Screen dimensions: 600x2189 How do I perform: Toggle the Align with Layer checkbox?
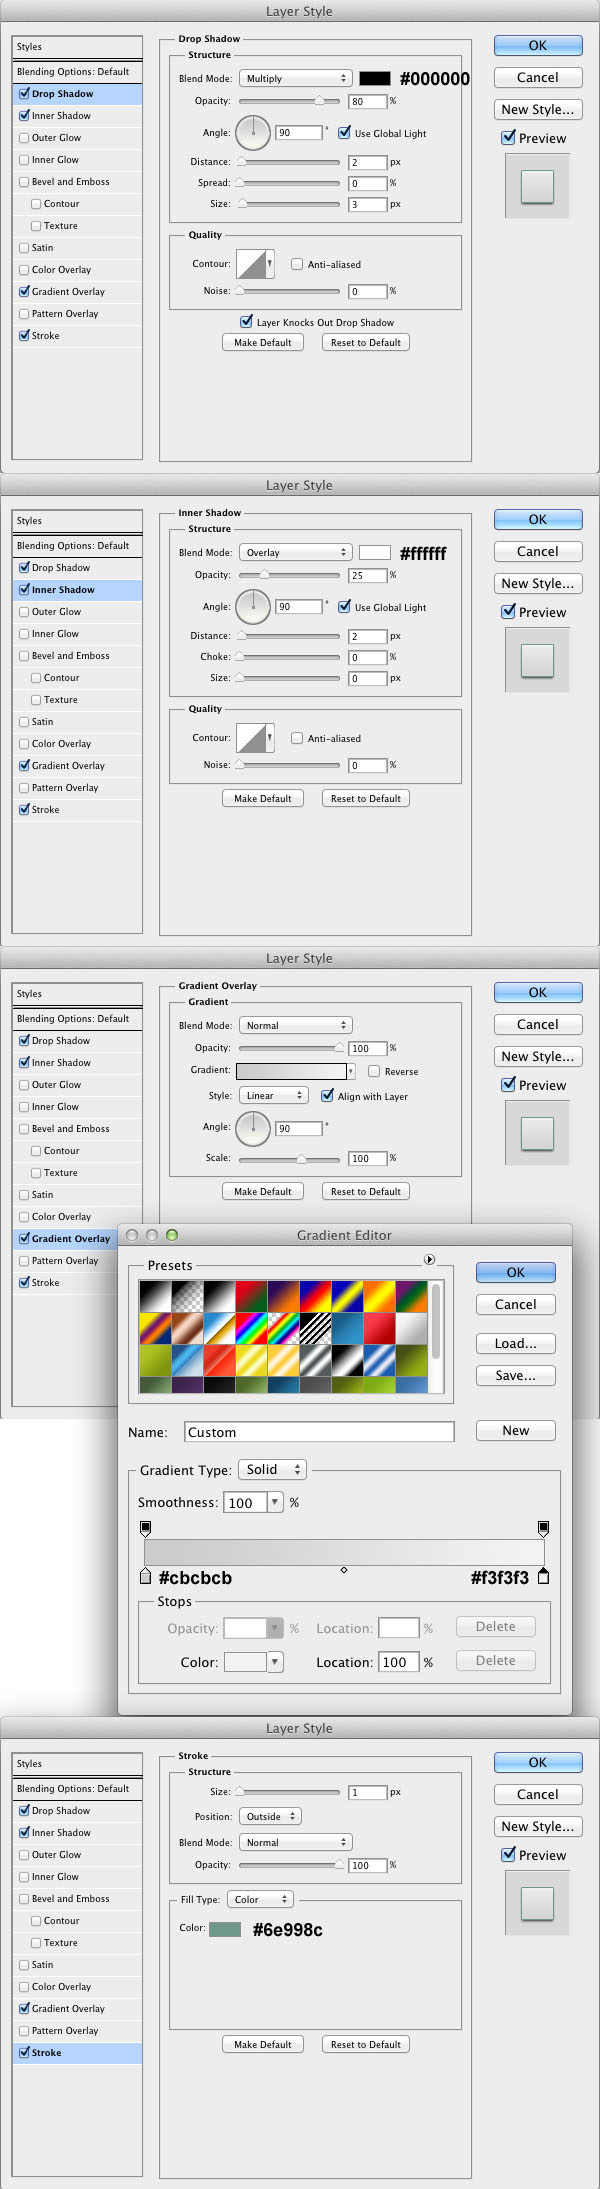(327, 1095)
